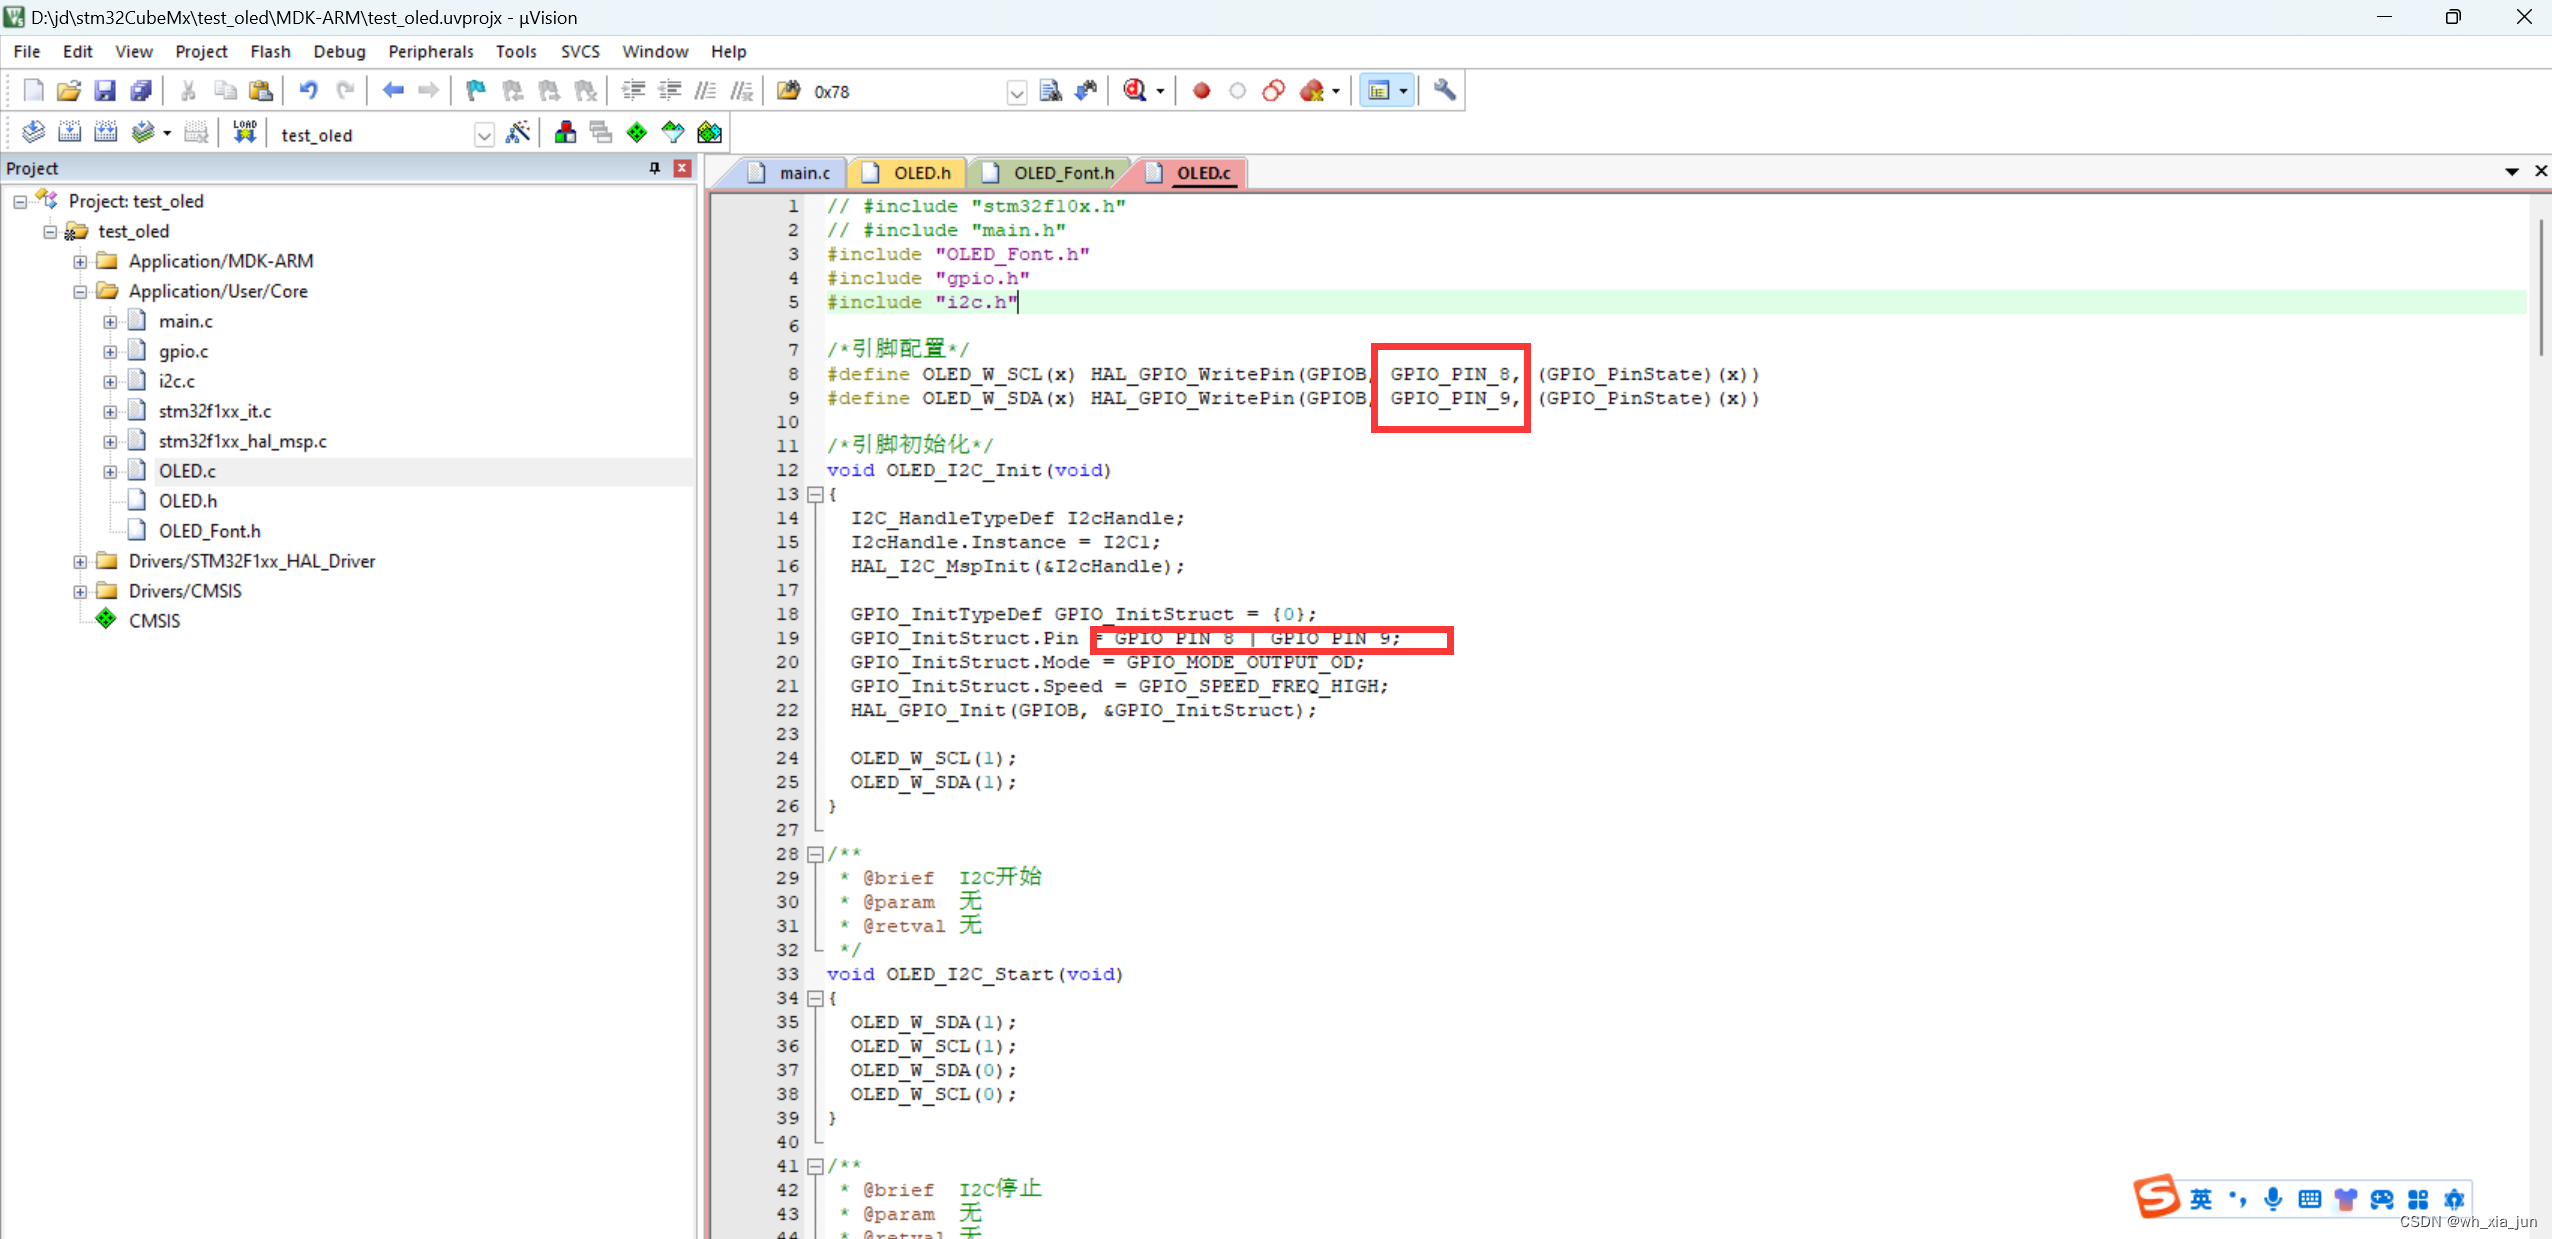
Task: Switch to the OLED_Font.h tab
Action: pyautogui.click(x=1063, y=172)
